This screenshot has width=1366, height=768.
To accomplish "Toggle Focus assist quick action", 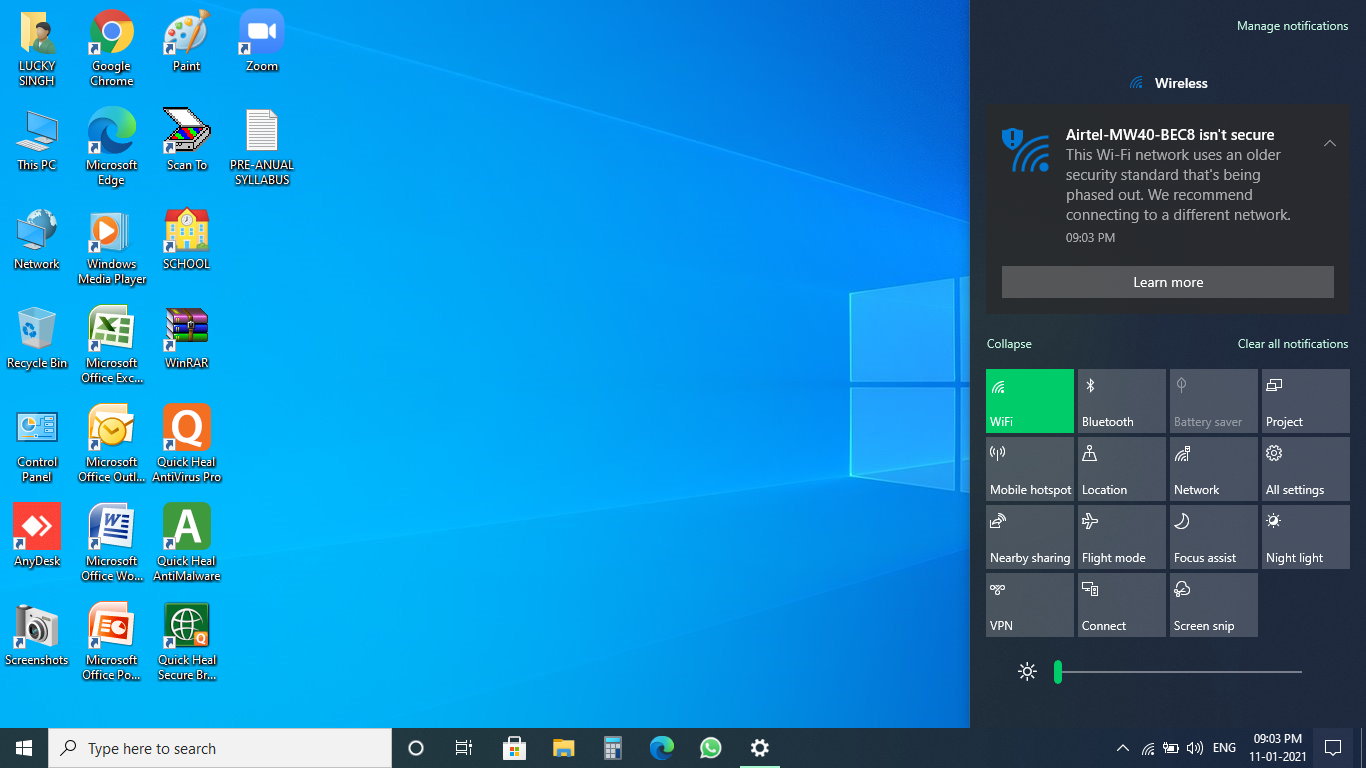I will point(1214,537).
